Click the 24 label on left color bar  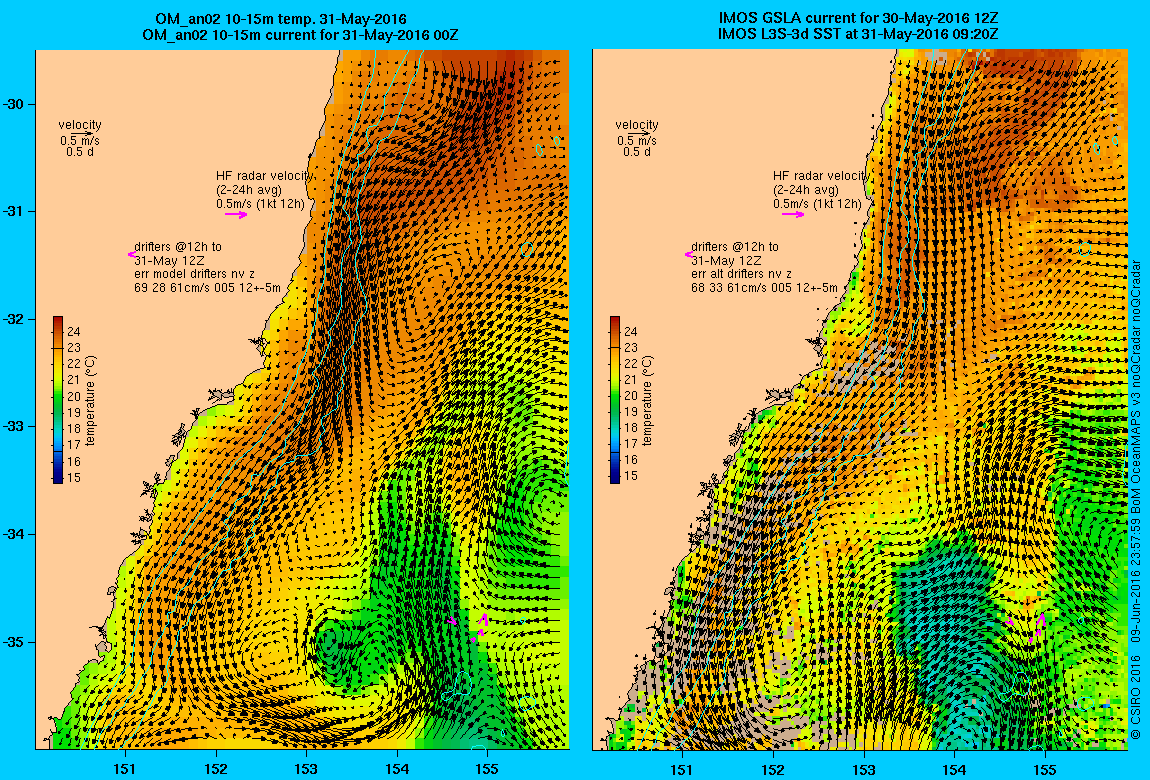74,331
